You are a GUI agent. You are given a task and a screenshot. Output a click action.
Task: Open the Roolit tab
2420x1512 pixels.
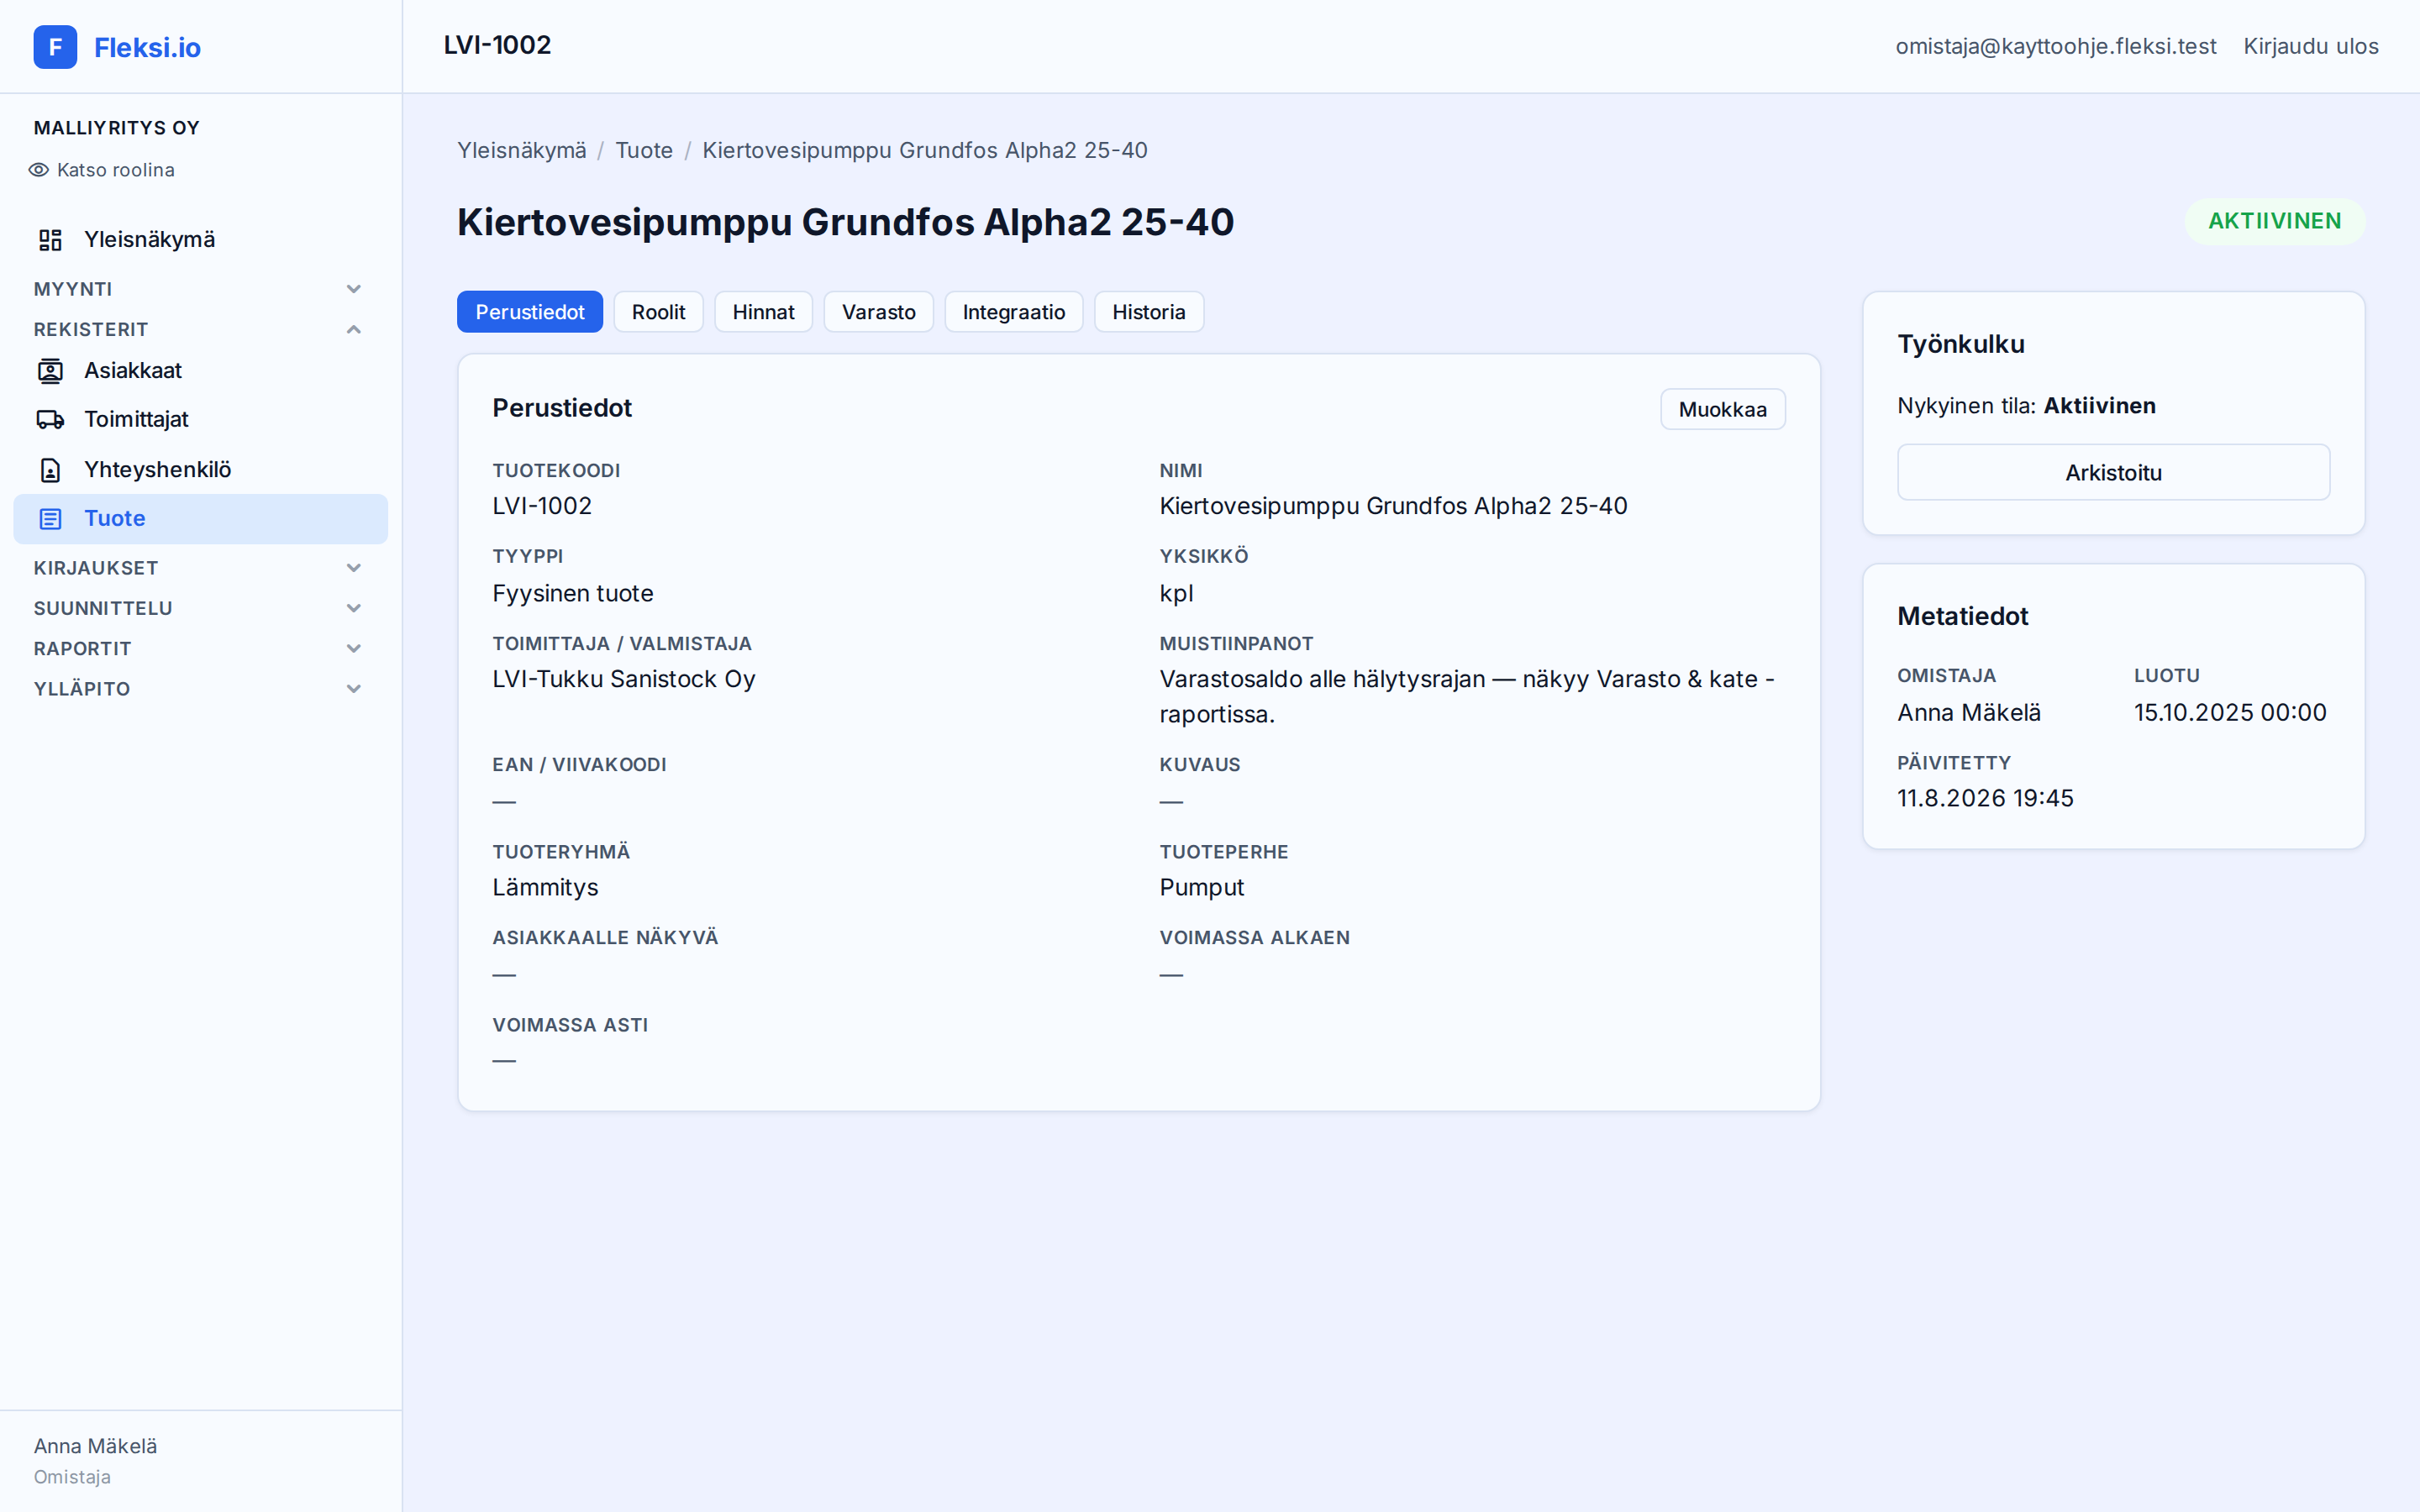pos(659,312)
